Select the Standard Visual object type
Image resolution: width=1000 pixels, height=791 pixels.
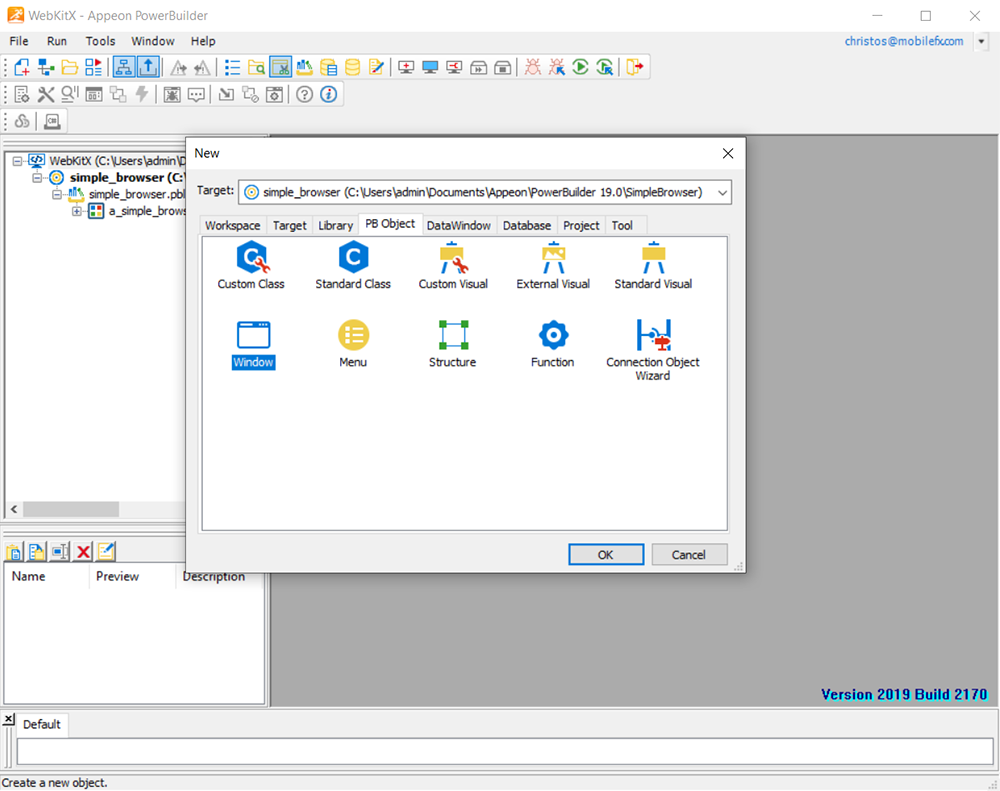[652, 258]
